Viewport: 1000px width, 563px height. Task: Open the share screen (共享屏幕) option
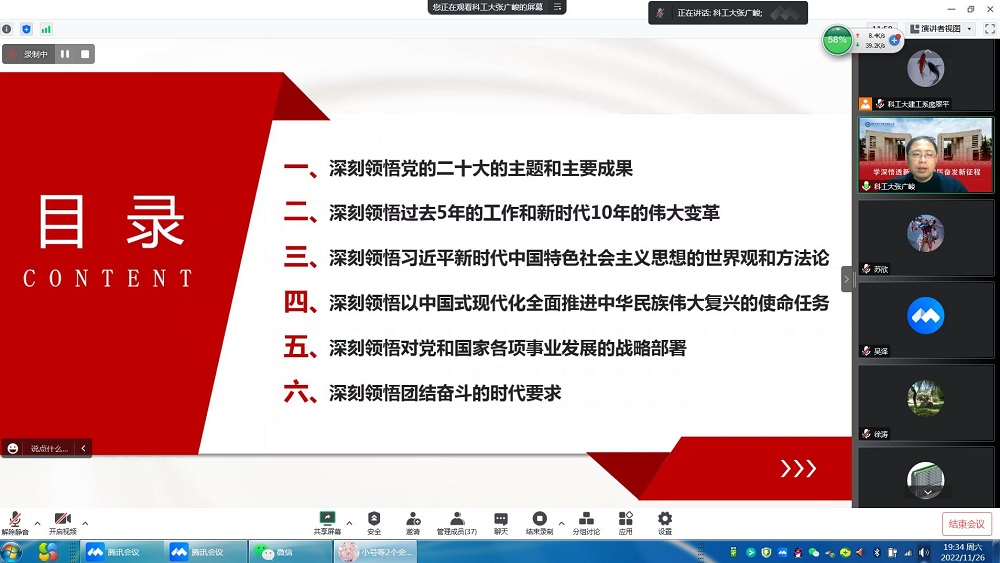(326, 521)
